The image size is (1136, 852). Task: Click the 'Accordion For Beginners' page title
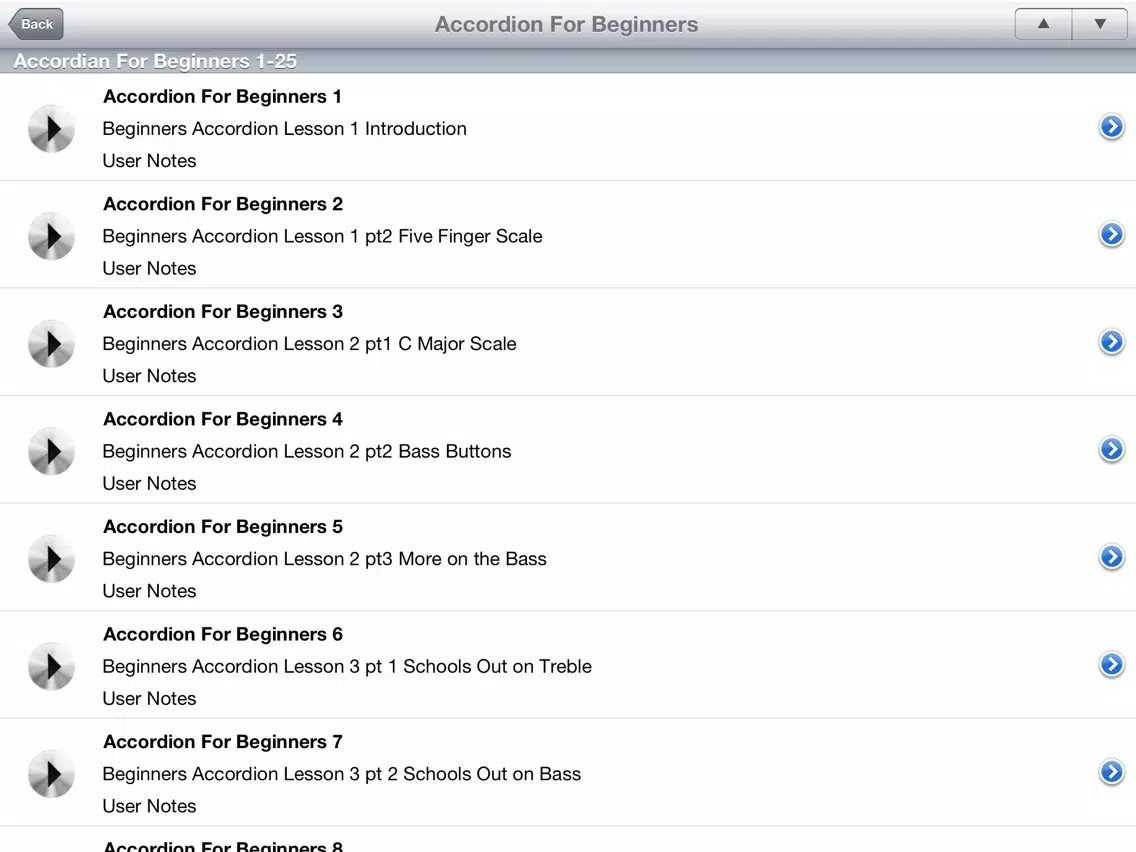567,25
